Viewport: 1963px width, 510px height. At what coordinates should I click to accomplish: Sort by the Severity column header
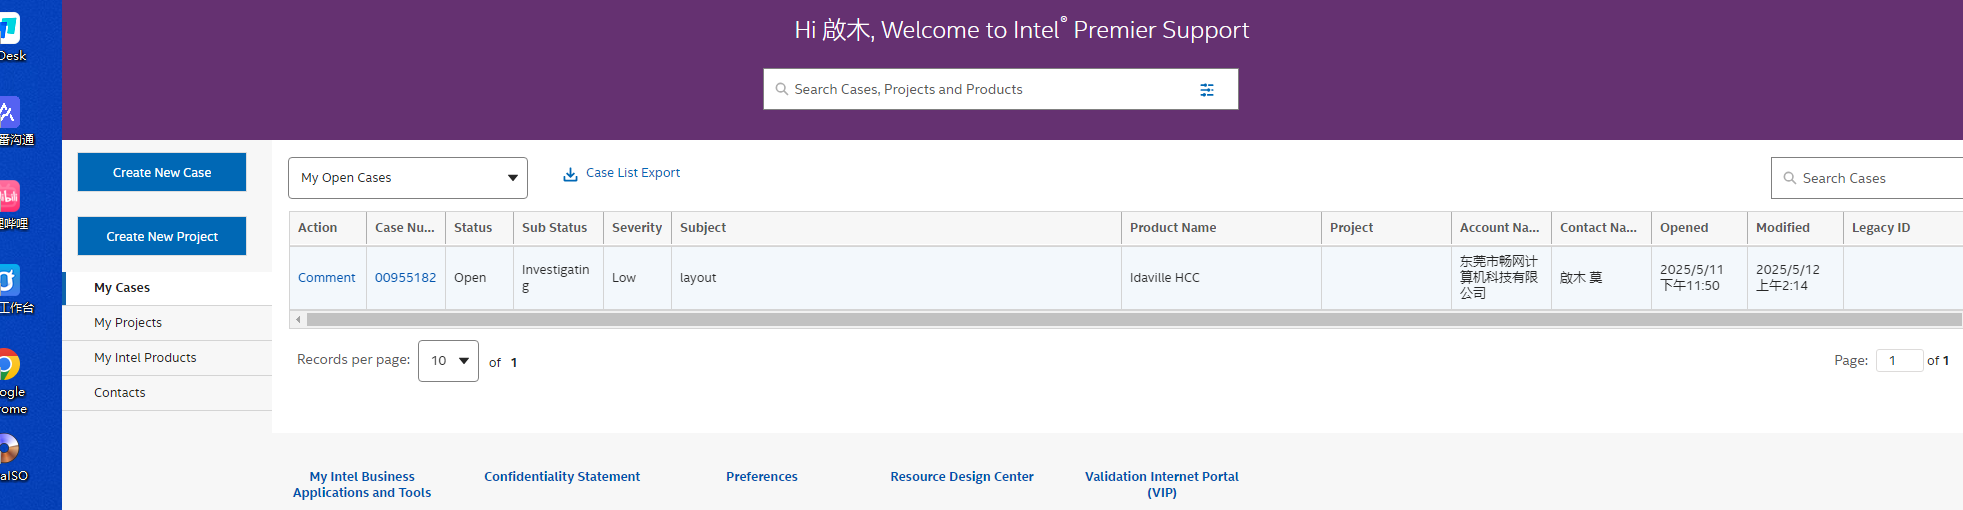click(637, 228)
